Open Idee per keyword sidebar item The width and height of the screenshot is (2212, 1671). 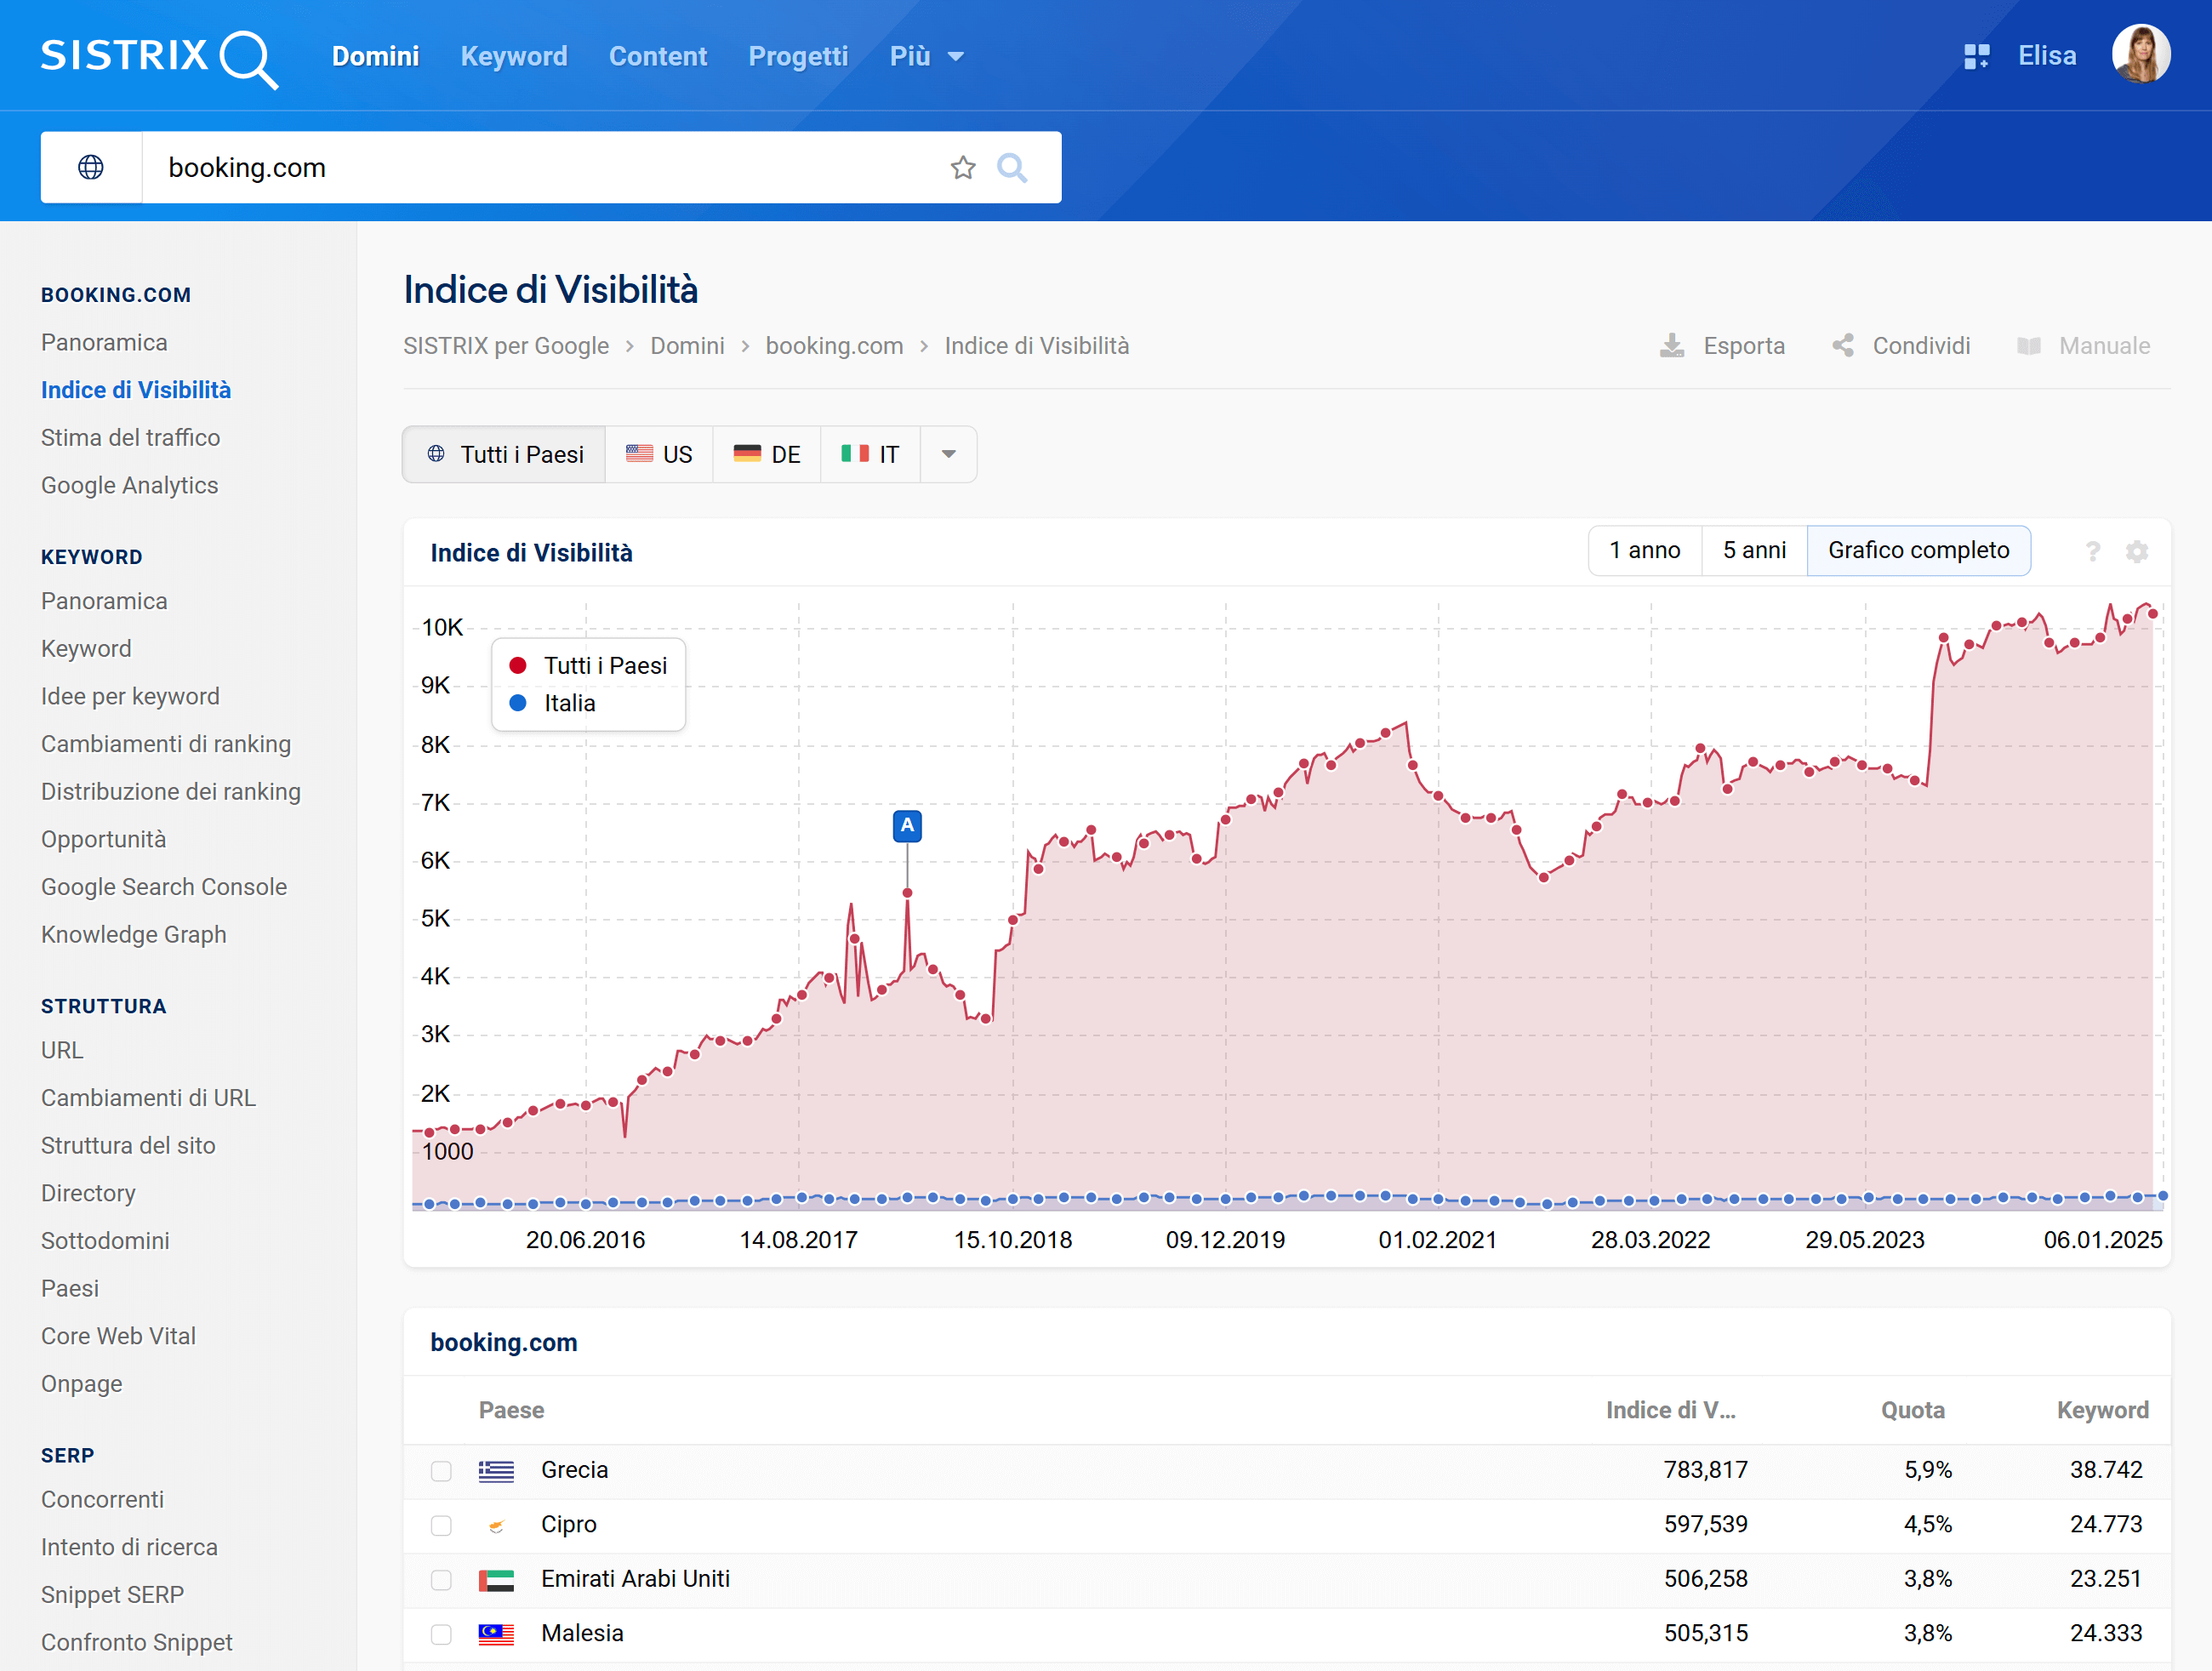(x=130, y=696)
